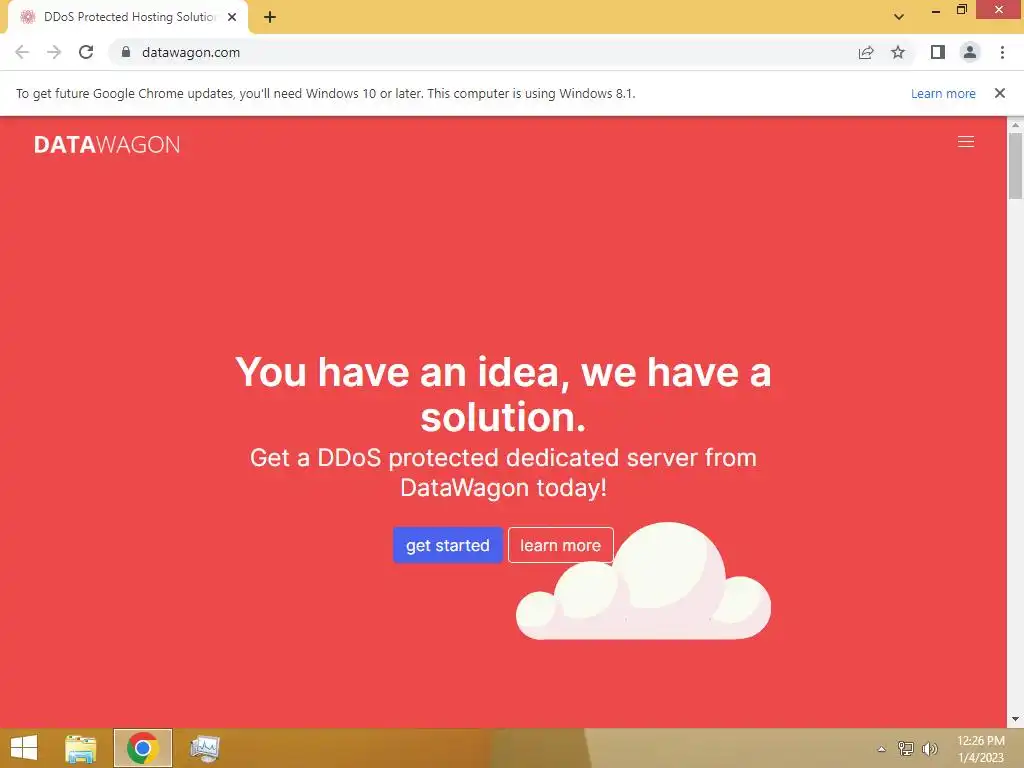Go back using the browser back arrow
Viewport: 1024px width, 768px height.
tap(22, 52)
